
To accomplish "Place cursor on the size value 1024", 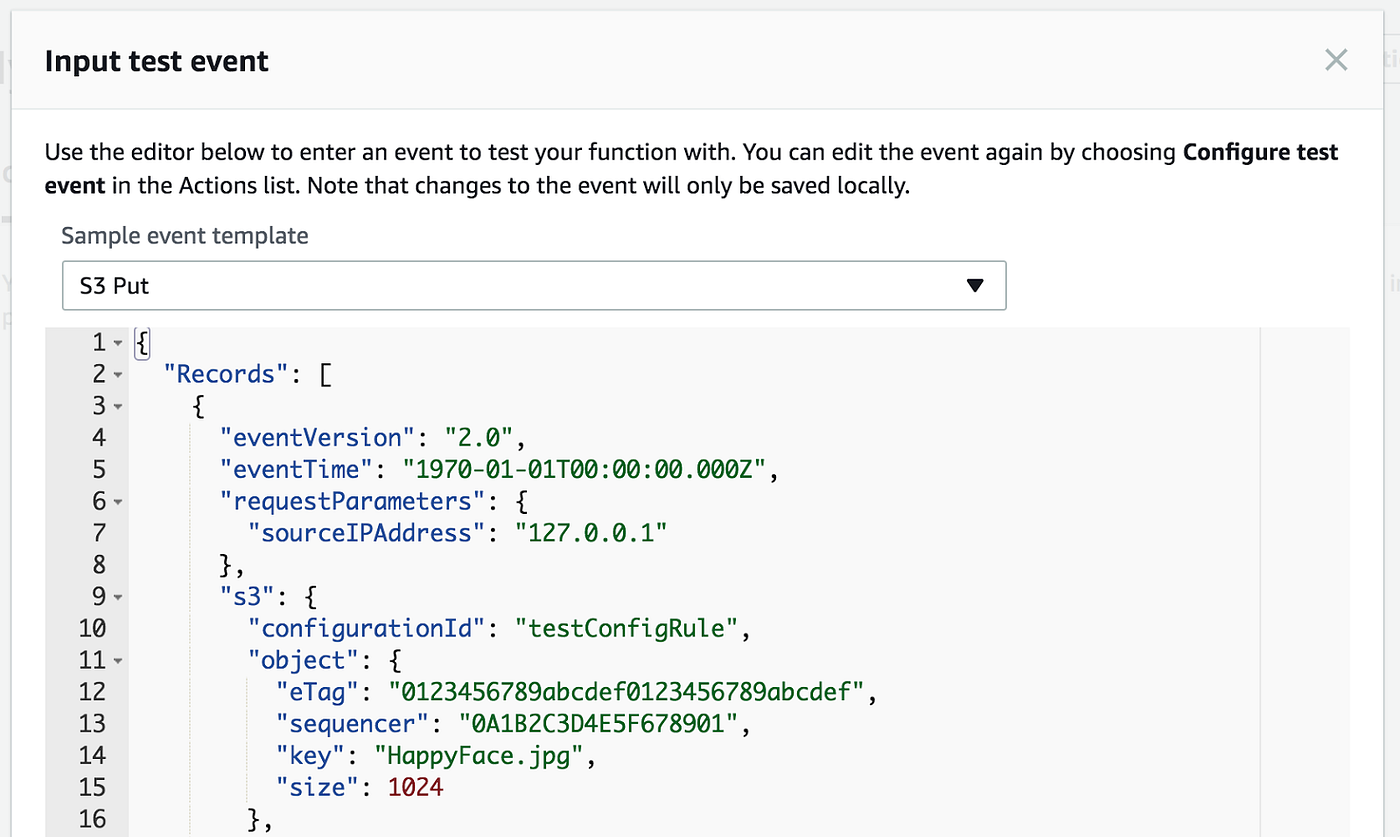I will (x=415, y=788).
